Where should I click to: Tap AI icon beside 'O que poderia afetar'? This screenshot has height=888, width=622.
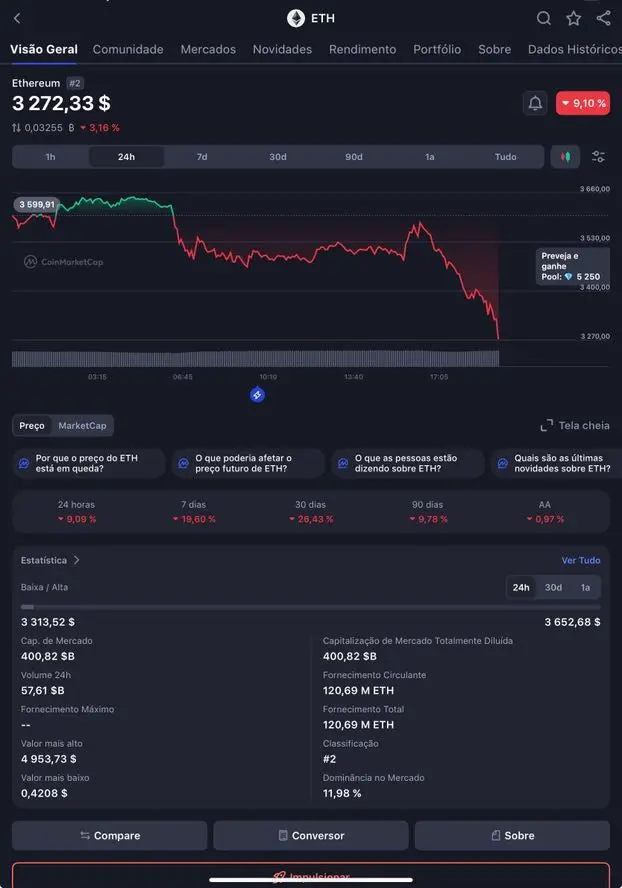tap(184, 463)
